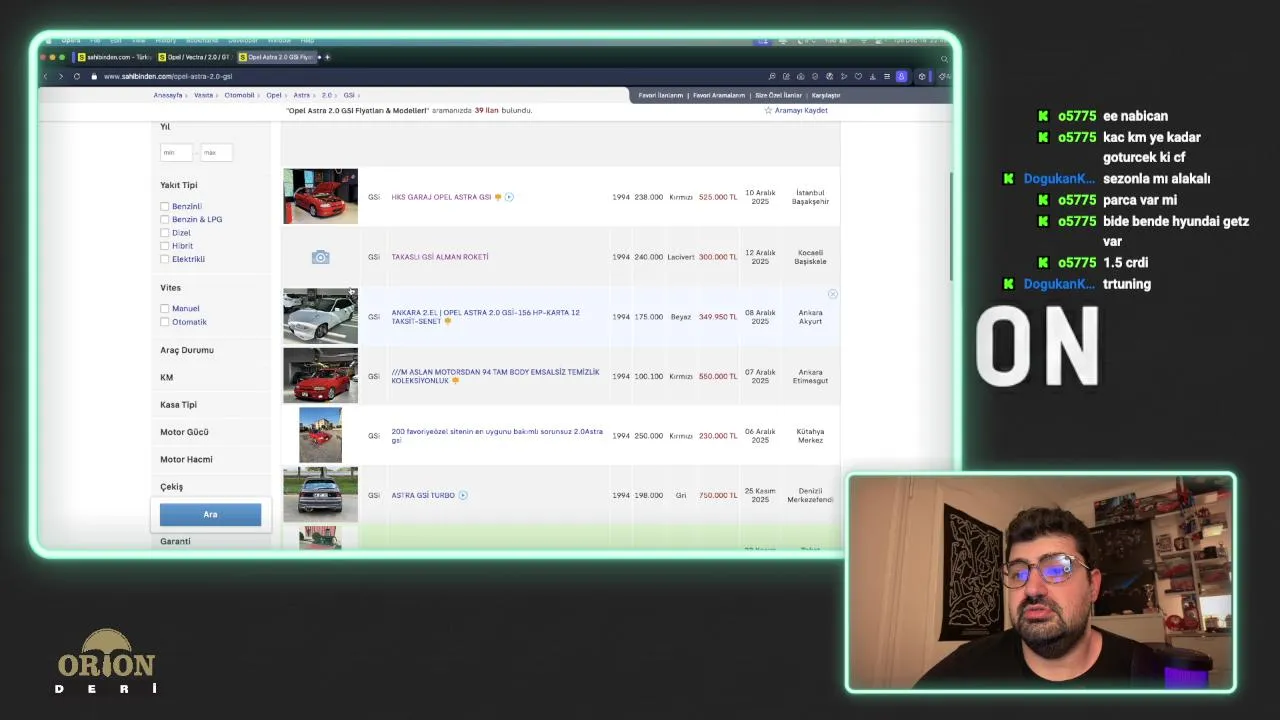Click the purple extension icon in toolbar
Image resolution: width=1280 pixels, height=720 pixels.
(901, 77)
